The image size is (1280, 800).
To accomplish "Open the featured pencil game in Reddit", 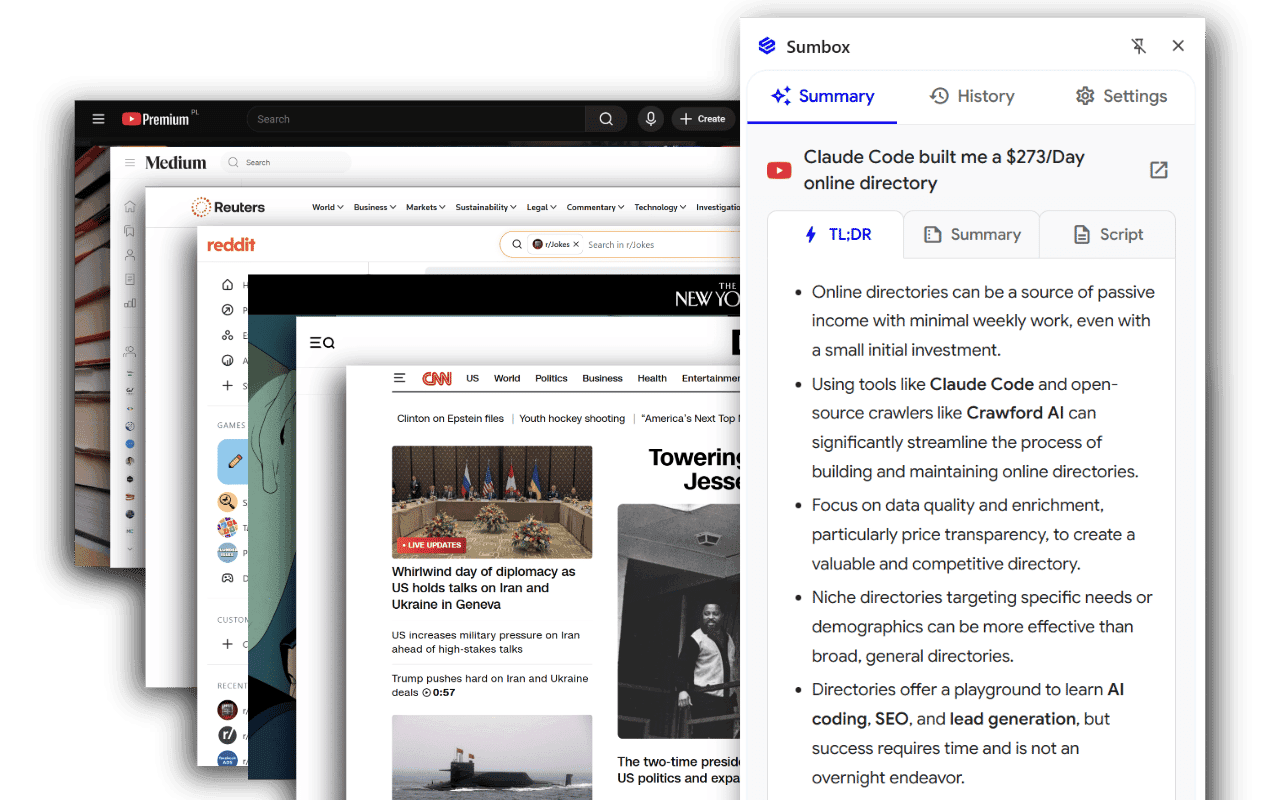I will pos(233,462).
